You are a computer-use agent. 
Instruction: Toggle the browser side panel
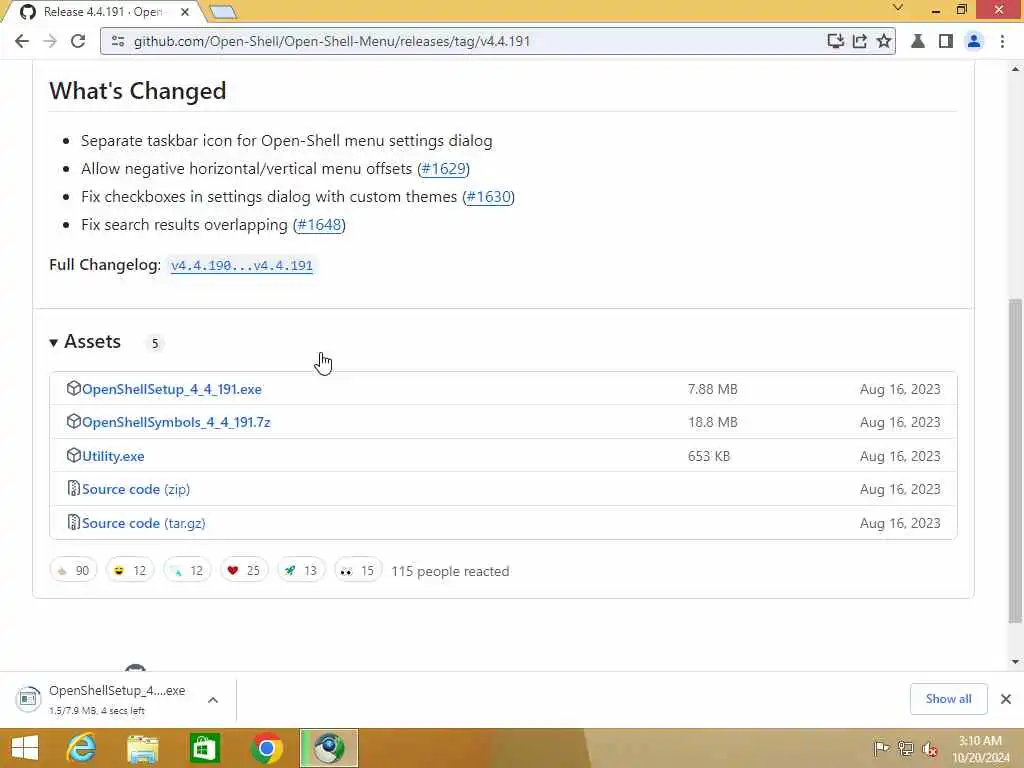pyautogui.click(x=946, y=41)
